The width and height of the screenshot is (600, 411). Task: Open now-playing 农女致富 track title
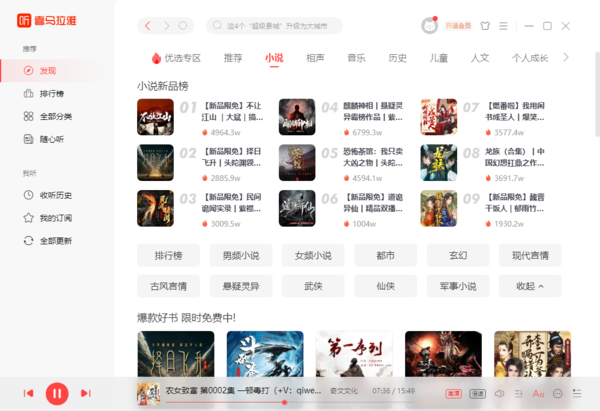click(x=243, y=390)
